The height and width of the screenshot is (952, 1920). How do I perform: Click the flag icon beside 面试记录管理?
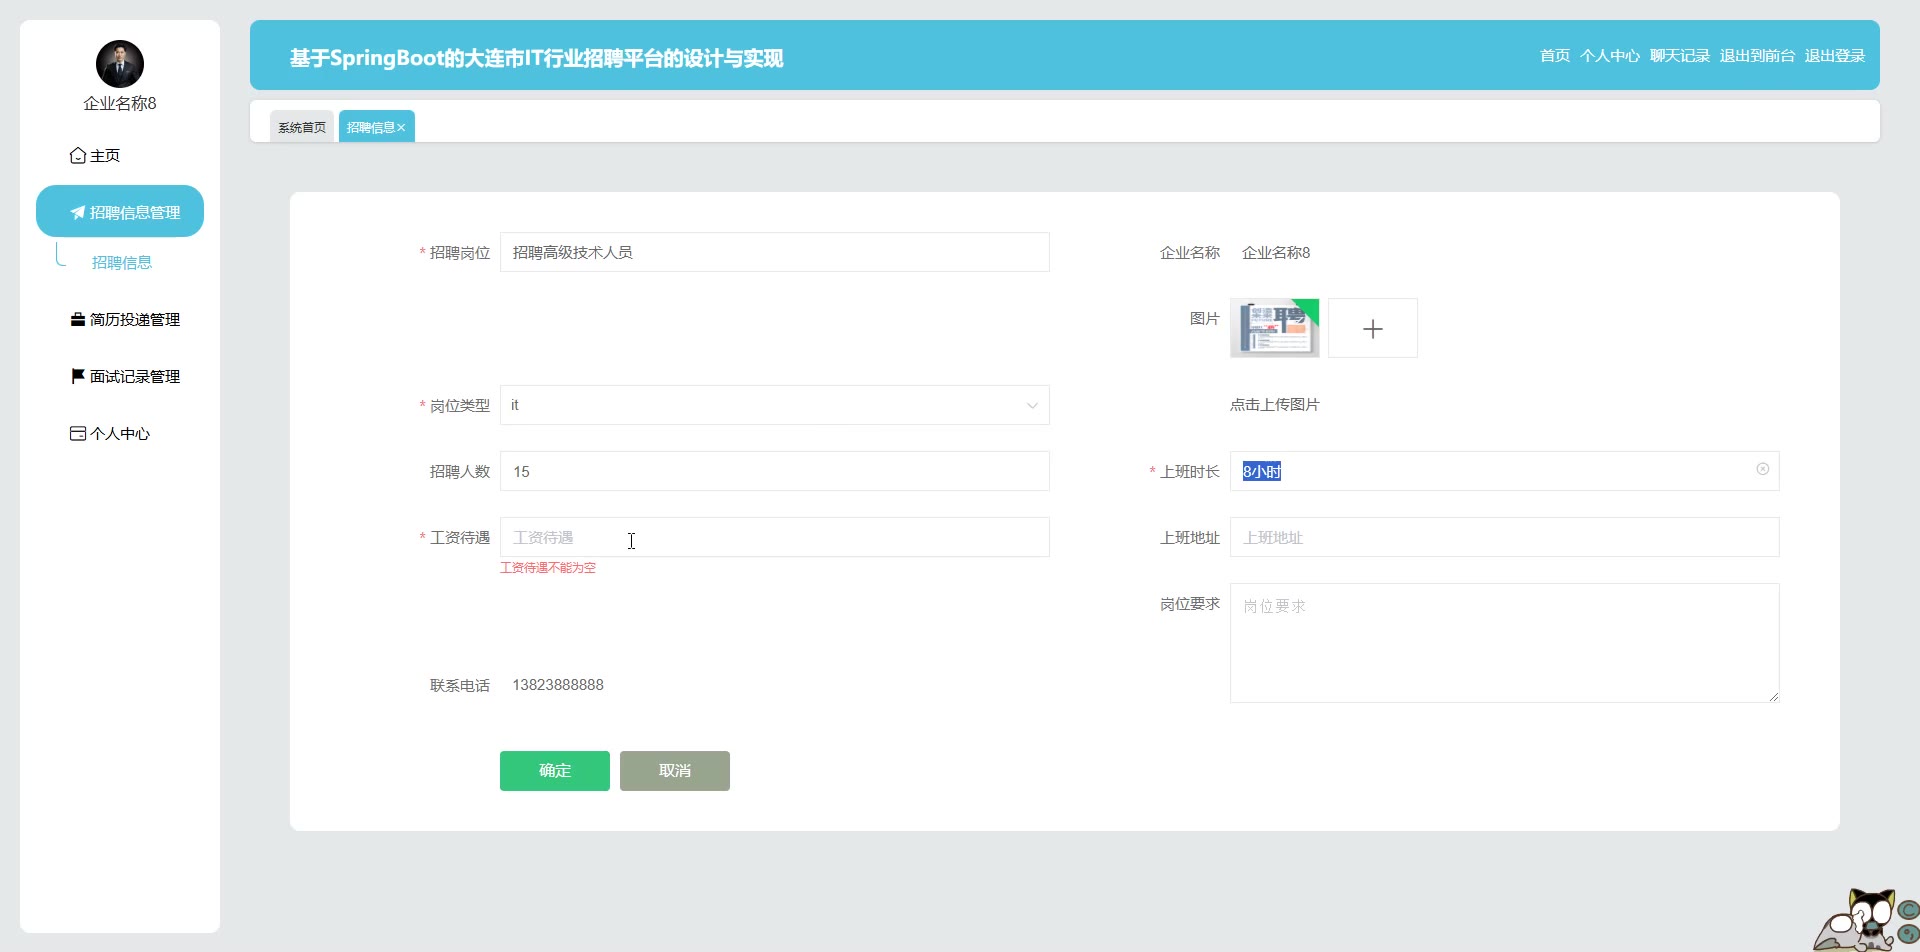coord(77,376)
